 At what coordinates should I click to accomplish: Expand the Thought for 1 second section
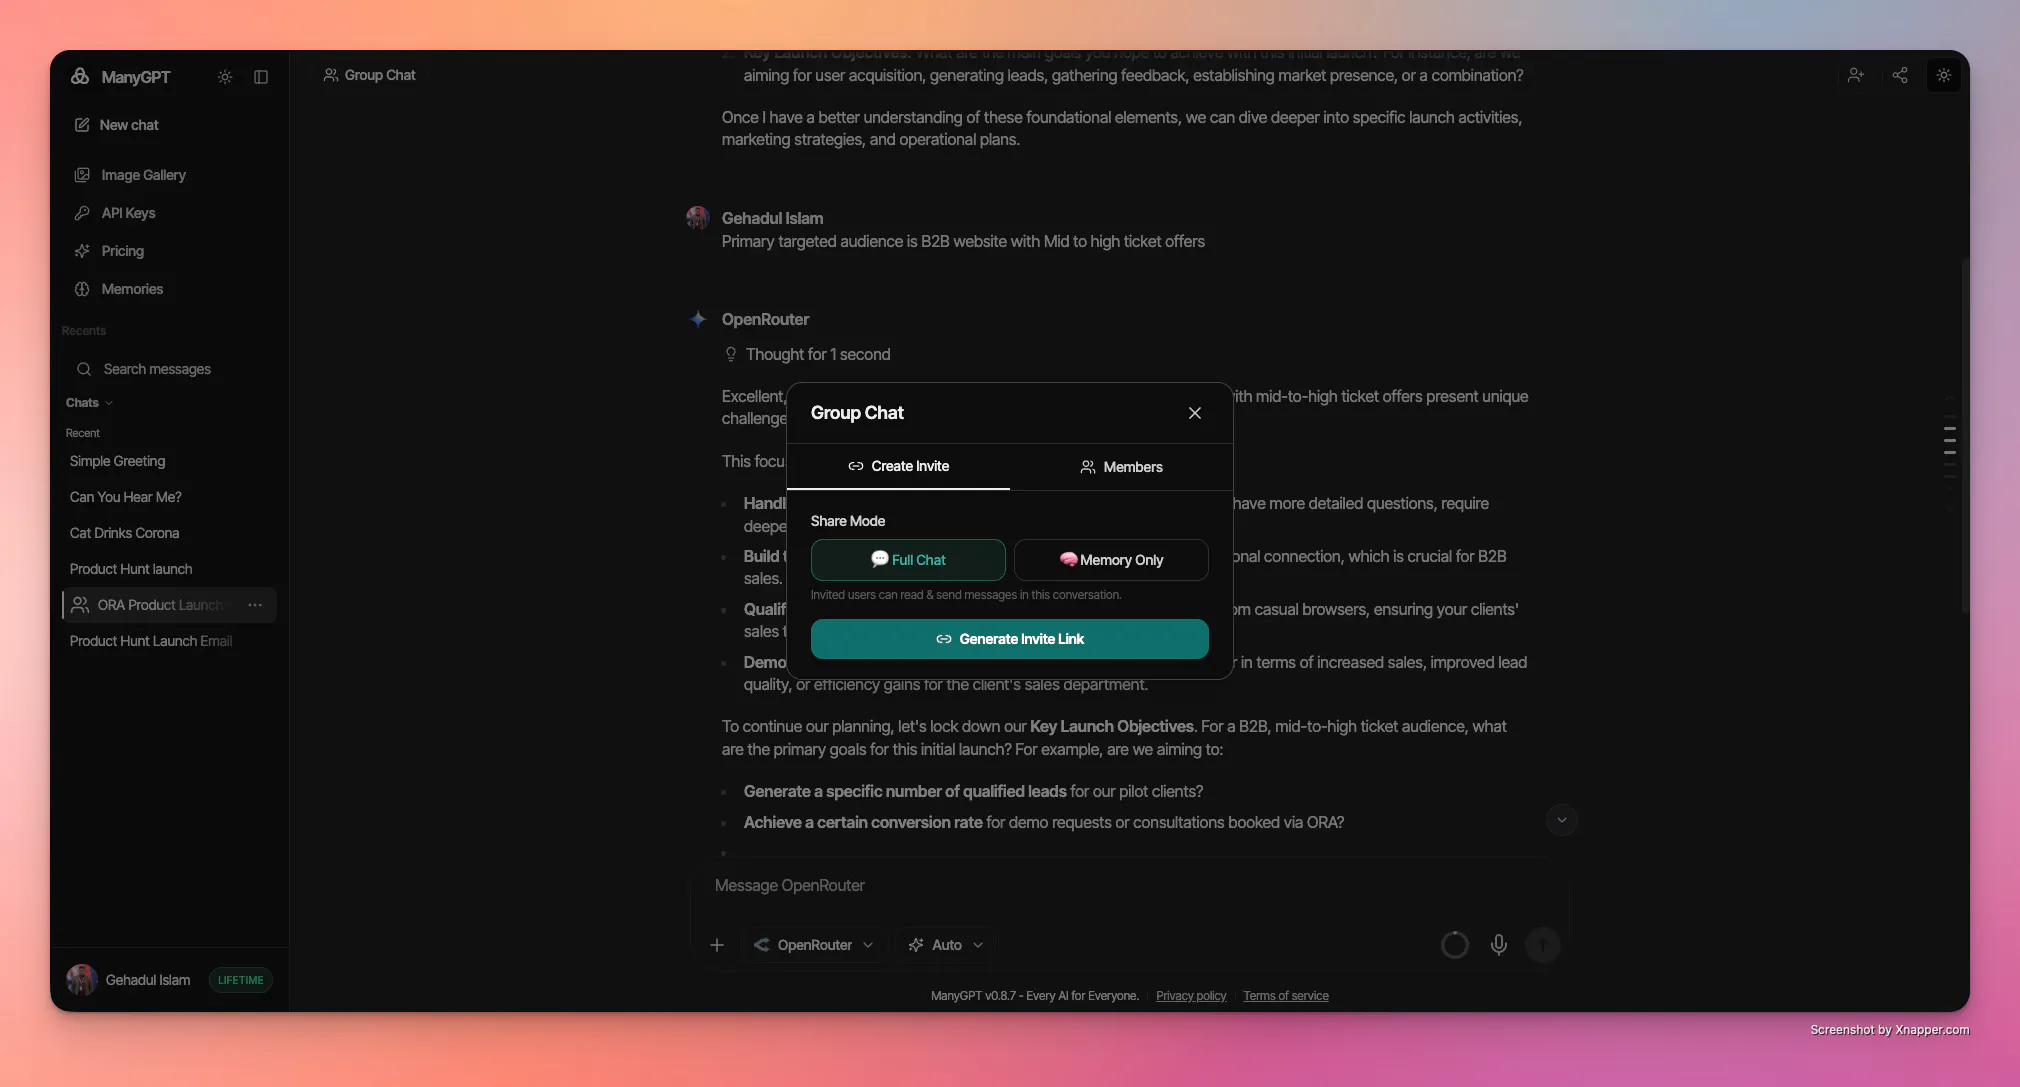point(807,355)
